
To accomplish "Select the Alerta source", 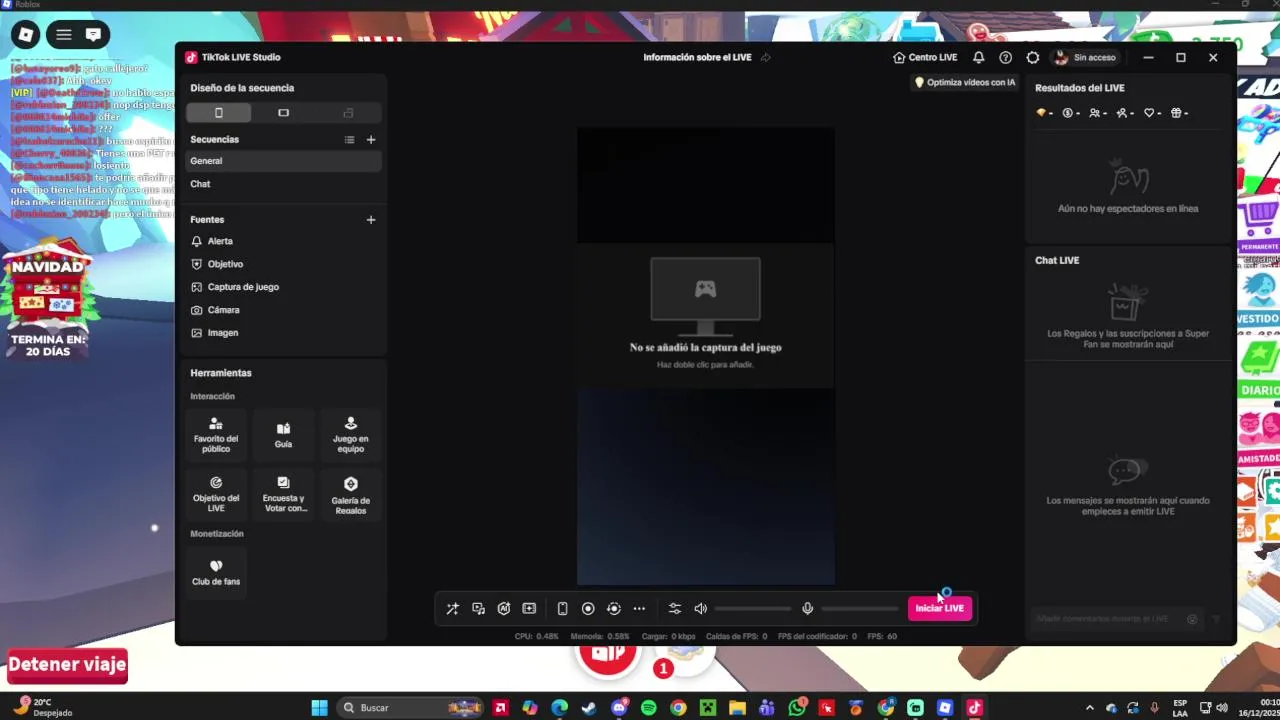I will coord(283,241).
